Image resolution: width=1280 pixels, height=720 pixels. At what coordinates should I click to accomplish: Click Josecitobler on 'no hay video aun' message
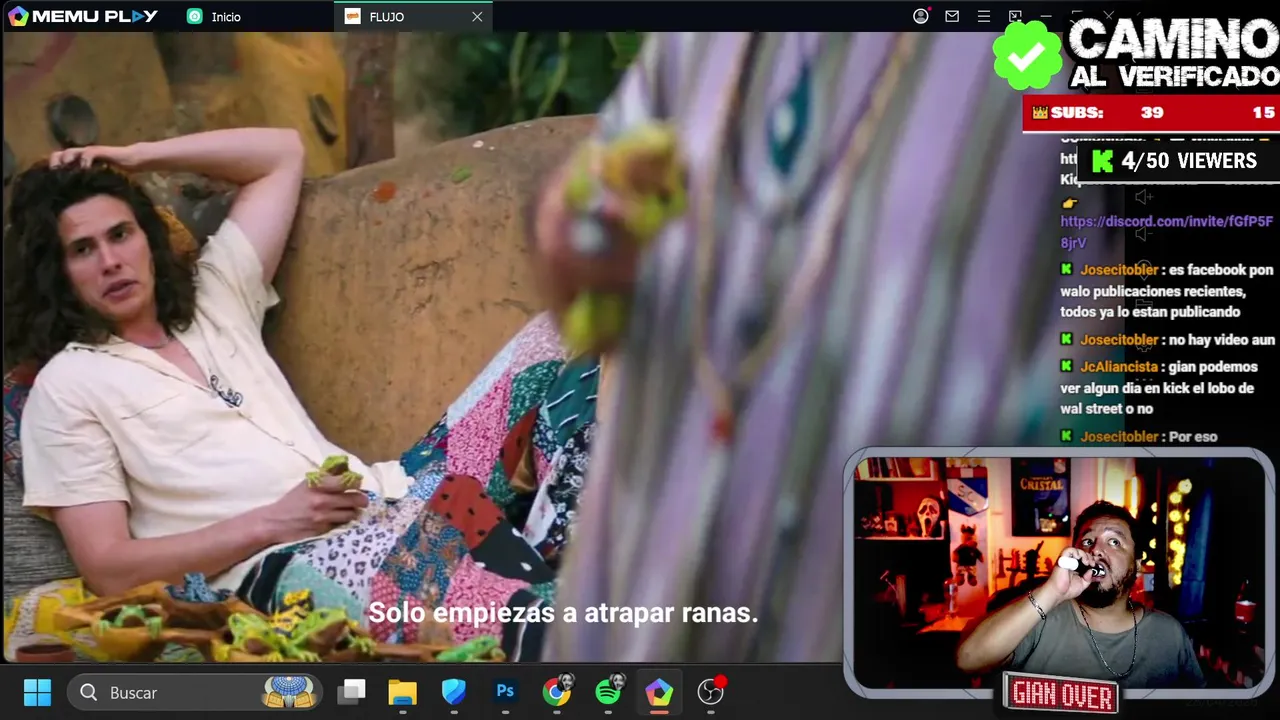tap(1119, 340)
